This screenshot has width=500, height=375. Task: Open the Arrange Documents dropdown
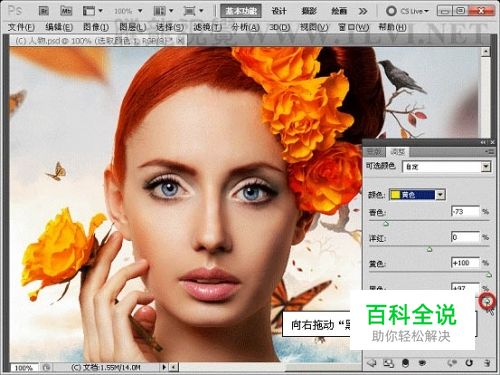tap(163, 11)
